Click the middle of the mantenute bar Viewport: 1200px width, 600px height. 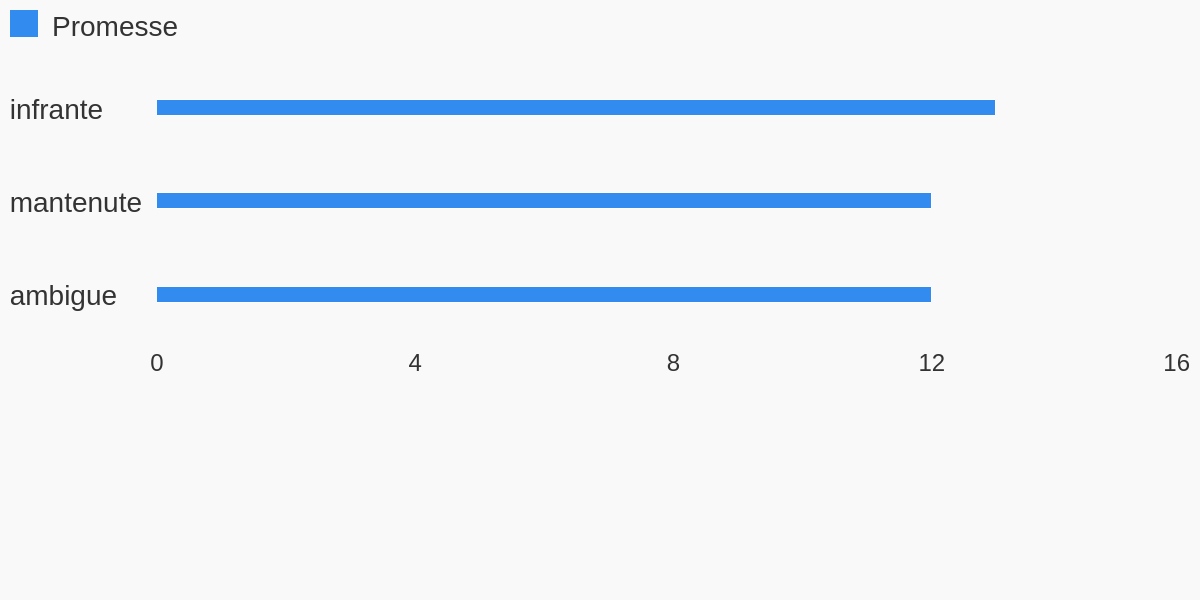[544, 200]
